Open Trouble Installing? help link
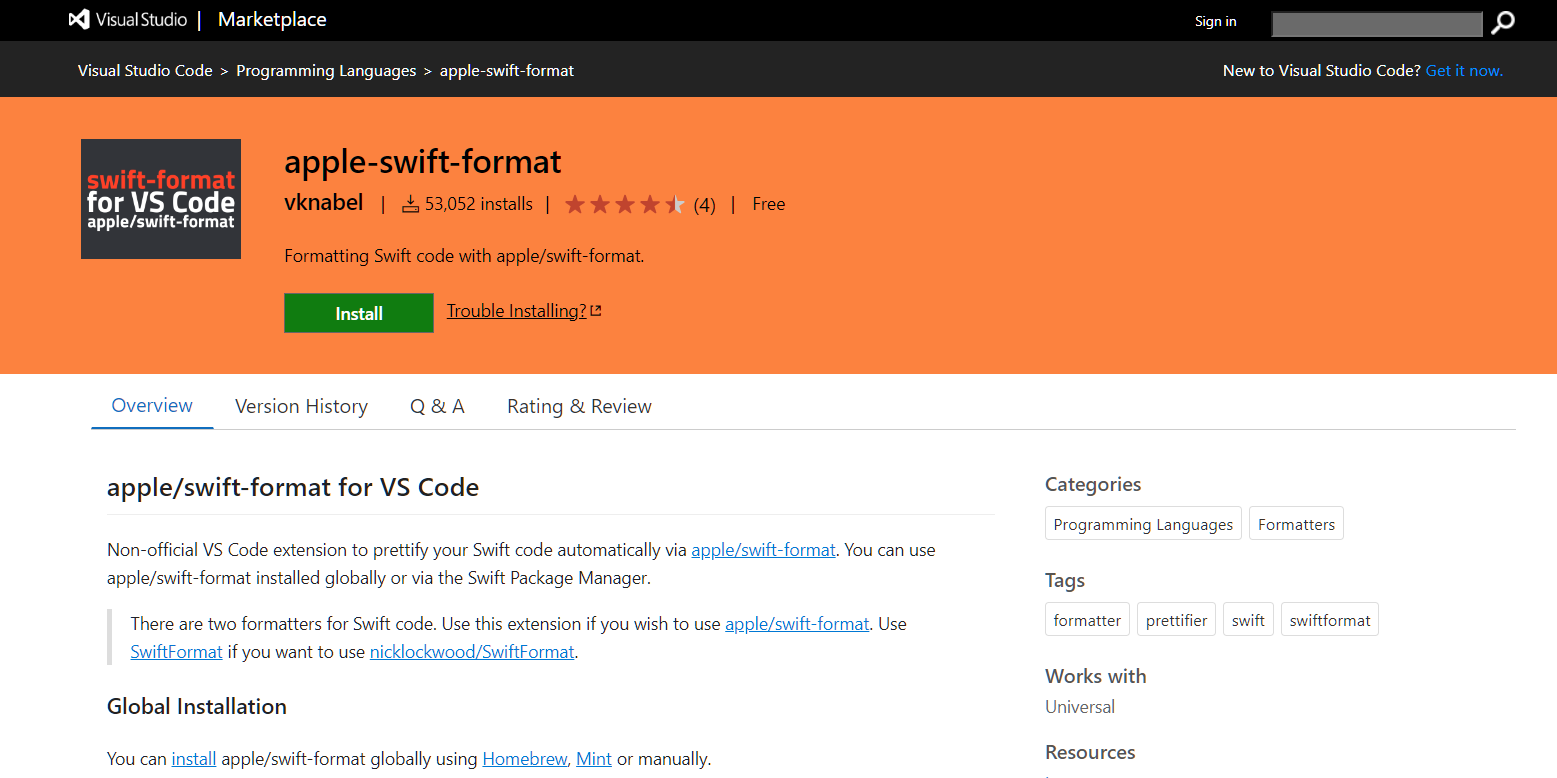Image resolution: width=1557 pixels, height=778 pixels. 516,311
